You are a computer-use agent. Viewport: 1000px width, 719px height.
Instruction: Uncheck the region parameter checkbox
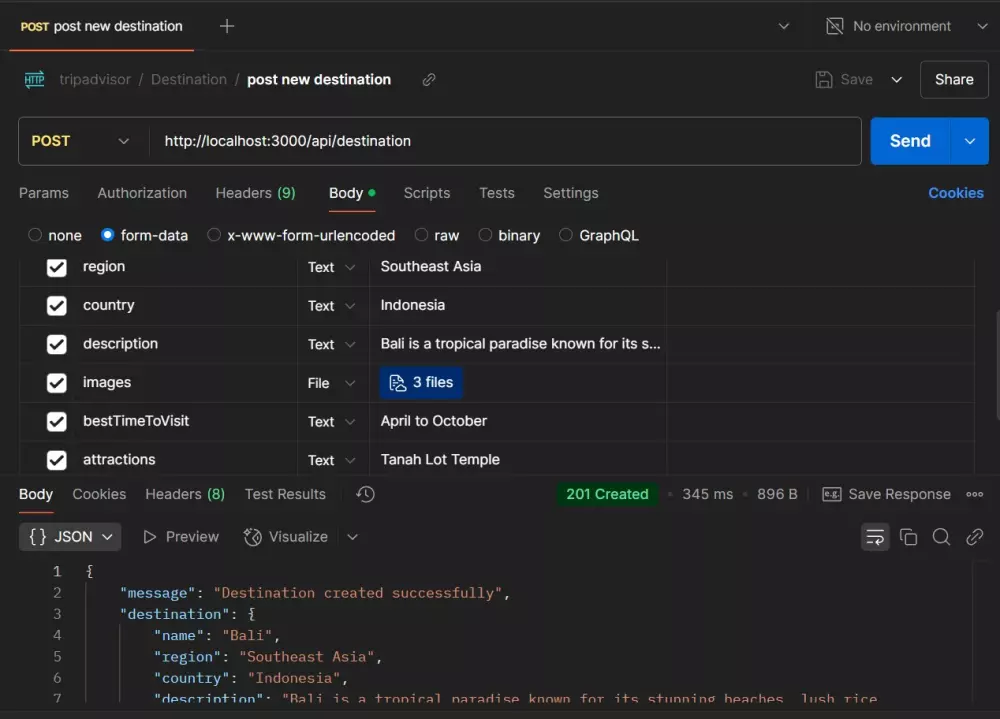tap(57, 267)
